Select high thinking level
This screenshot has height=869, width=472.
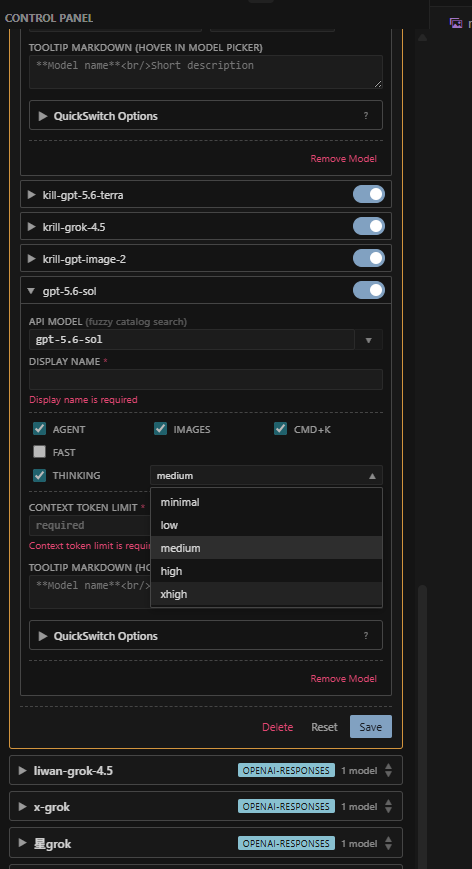[266, 571]
